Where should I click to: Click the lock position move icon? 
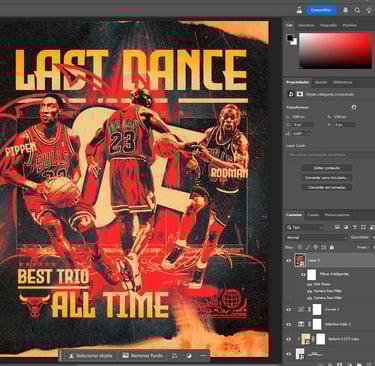pyautogui.click(x=316, y=247)
